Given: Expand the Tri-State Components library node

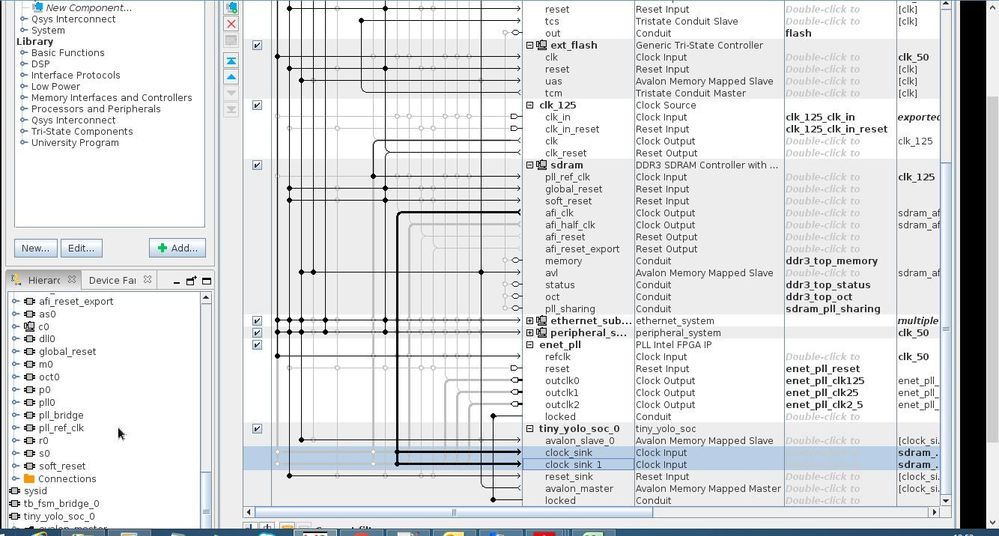Looking at the screenshot, I should 24,131.
